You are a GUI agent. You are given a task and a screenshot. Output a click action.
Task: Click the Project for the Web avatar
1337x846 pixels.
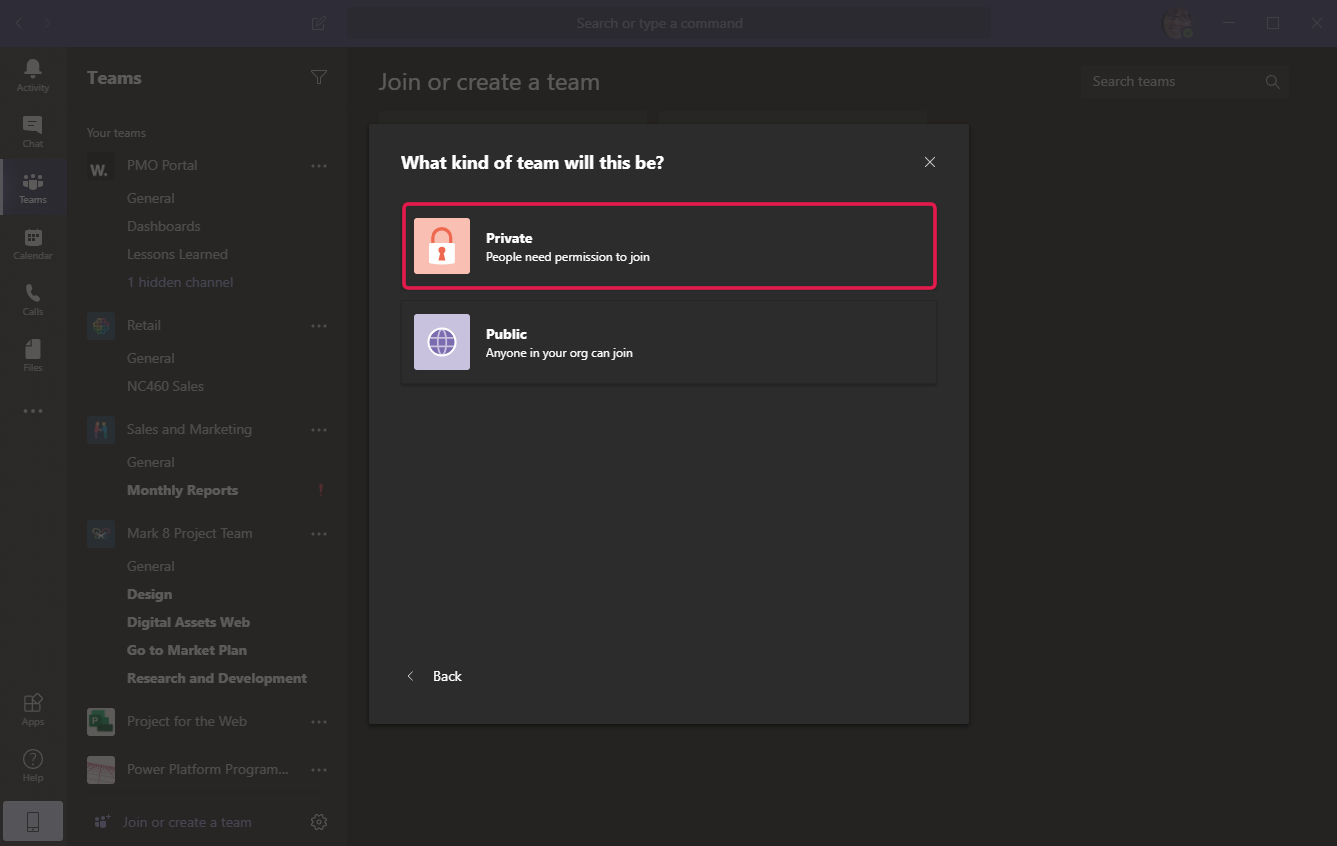pyautogui.click(x=100, y=722)
